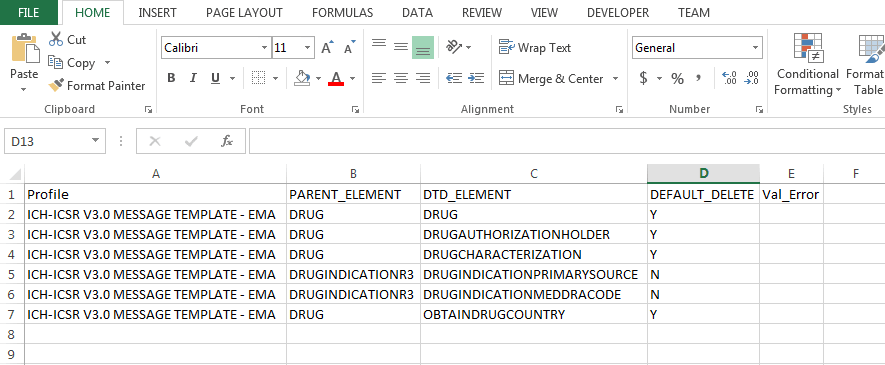Click into the formula bar
The height and width of the screenshot is (365, 885).
(567, 141)
